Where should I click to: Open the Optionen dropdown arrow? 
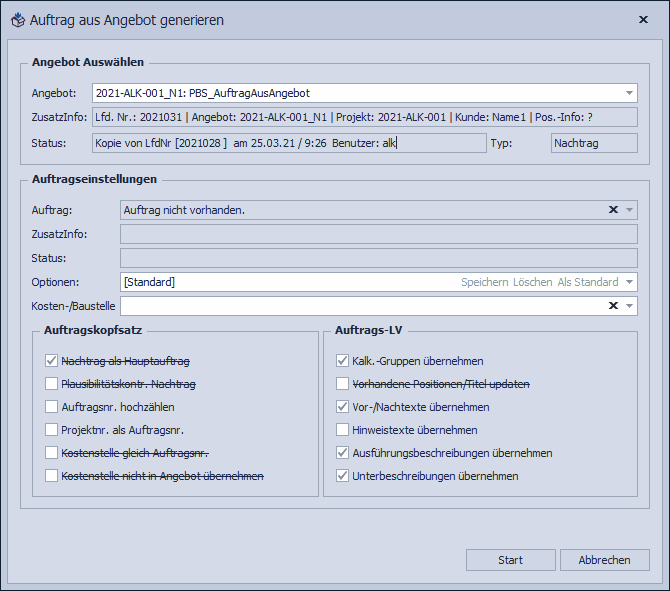[x=629, y=282]
